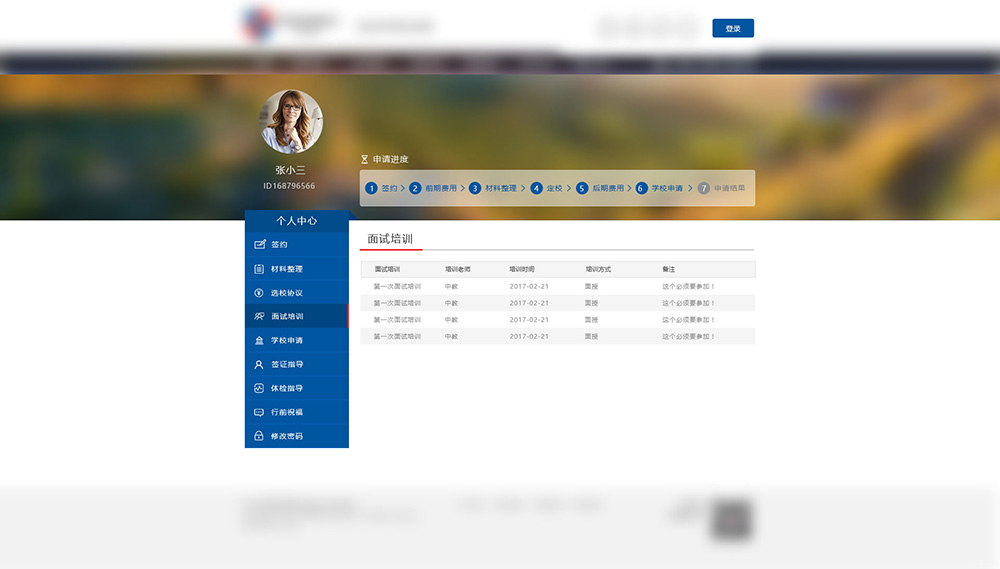
Task: Click the 签约 pencil icon in sidebar
Action: (x=259, y=245)
